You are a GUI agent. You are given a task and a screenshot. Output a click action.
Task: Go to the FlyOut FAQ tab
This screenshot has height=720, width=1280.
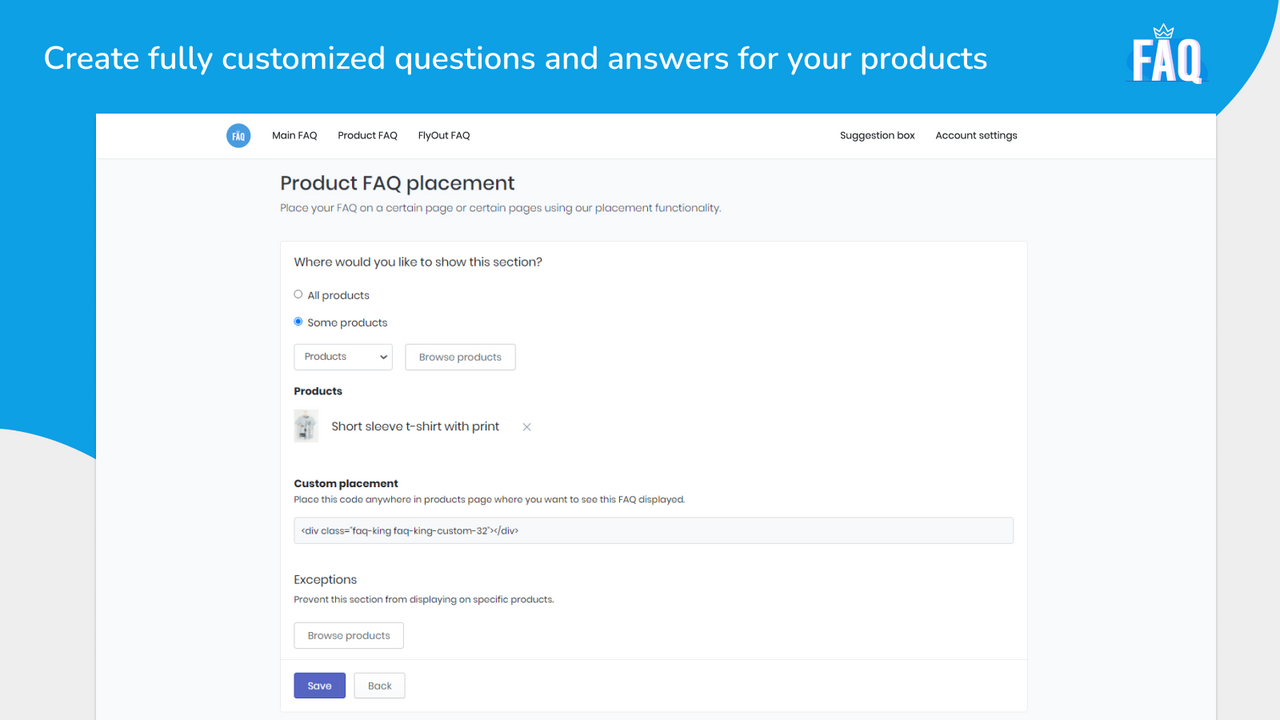click(x=444, y=136)
